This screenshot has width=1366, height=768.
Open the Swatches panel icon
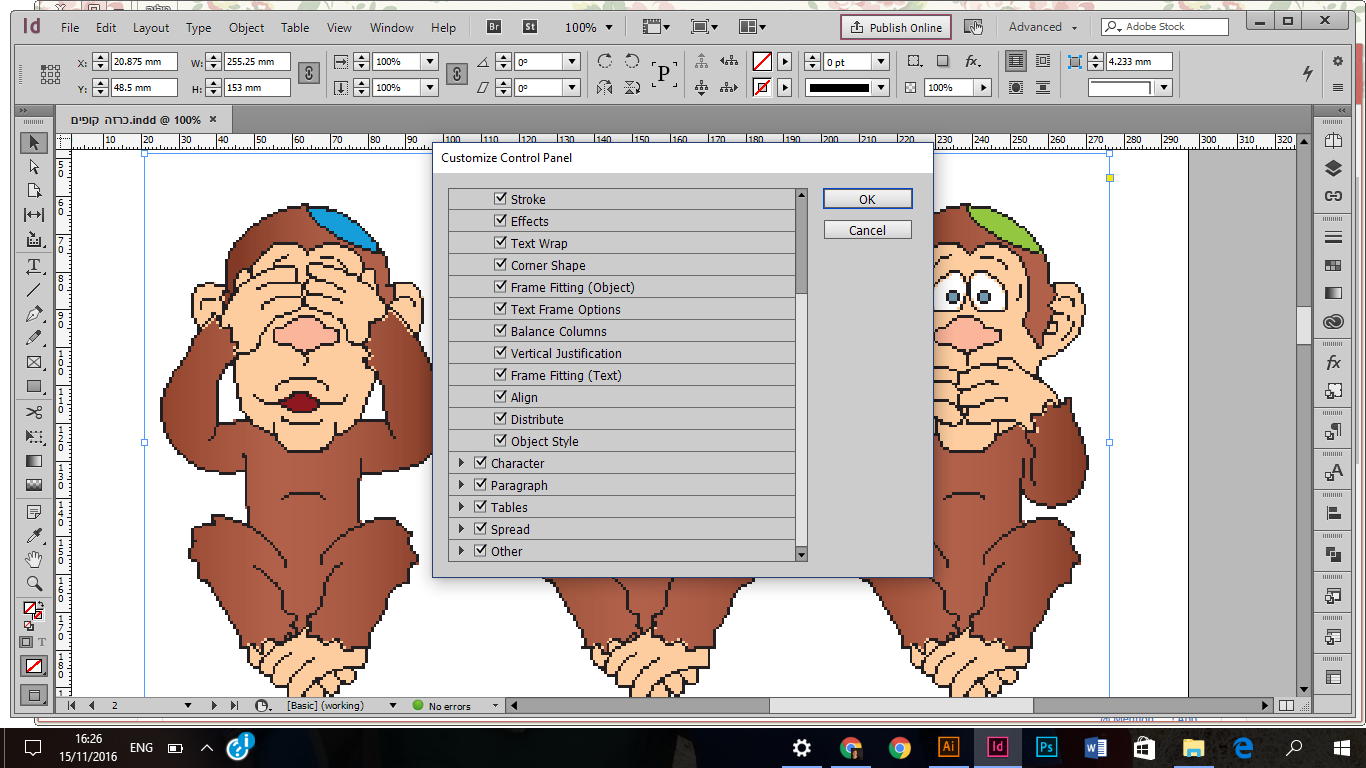1333,266
